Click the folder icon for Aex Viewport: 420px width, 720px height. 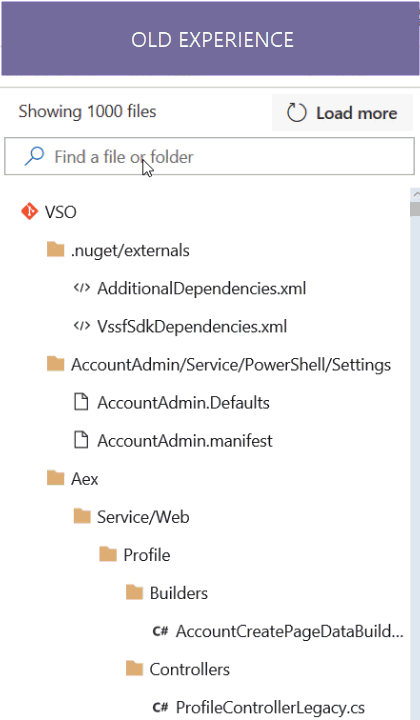point(56,478)
